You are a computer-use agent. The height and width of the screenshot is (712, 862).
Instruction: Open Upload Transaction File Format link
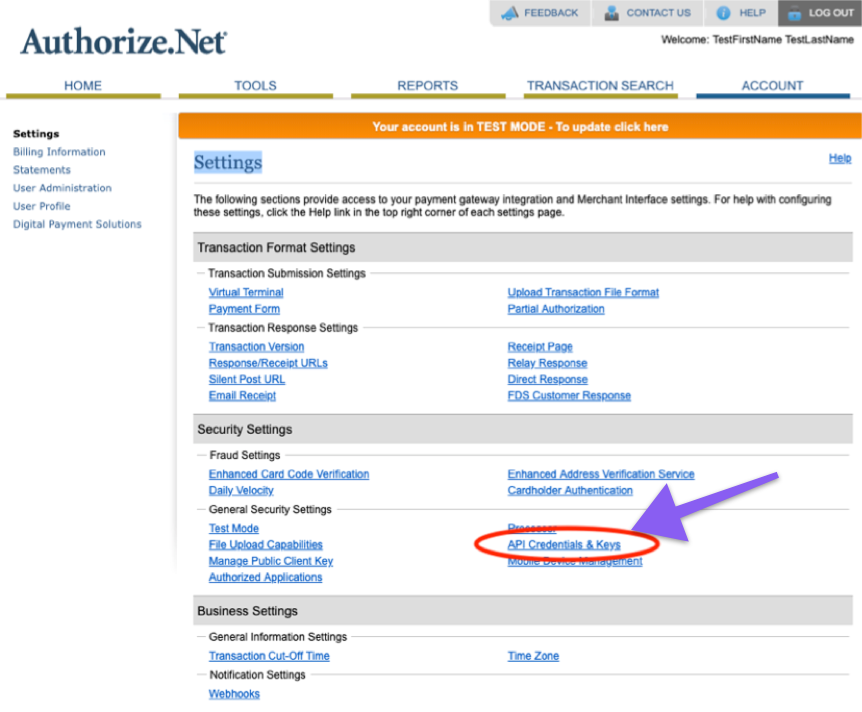pos(583,292)
